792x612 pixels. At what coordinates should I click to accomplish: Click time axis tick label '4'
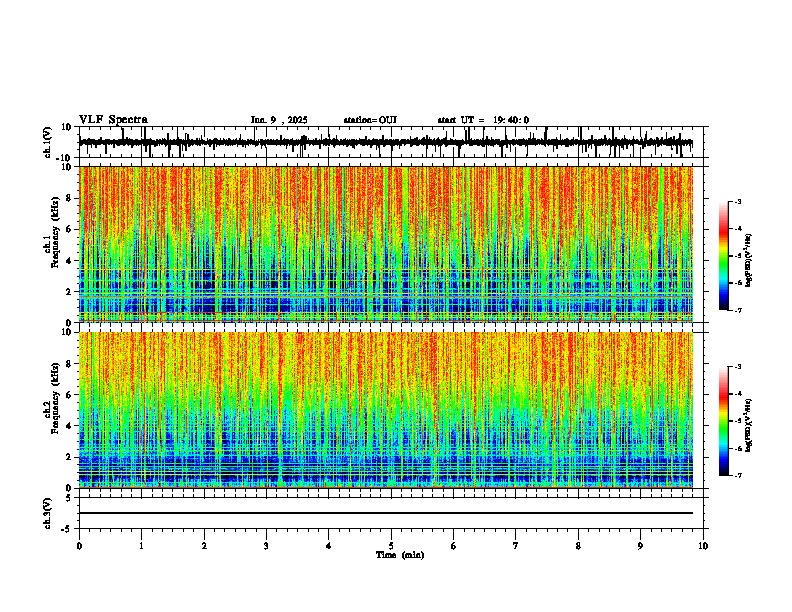(329, 546)
